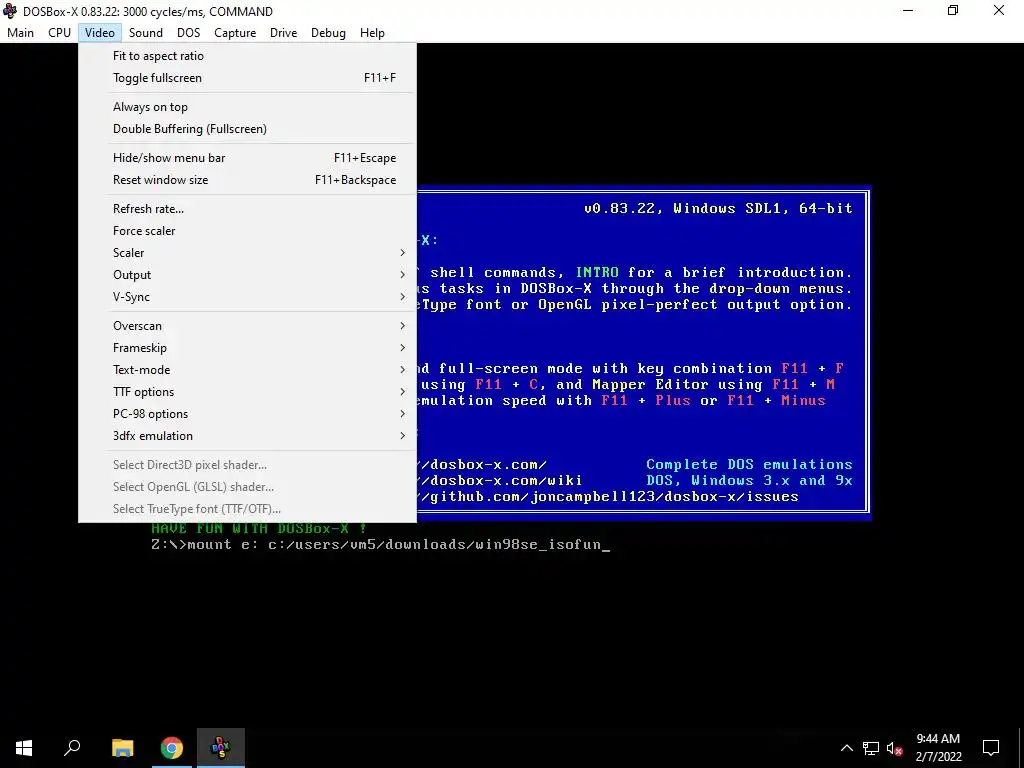Close the DOSBox-X window
This screenshot has width=1024, height=768.
(x=999, y=10)
